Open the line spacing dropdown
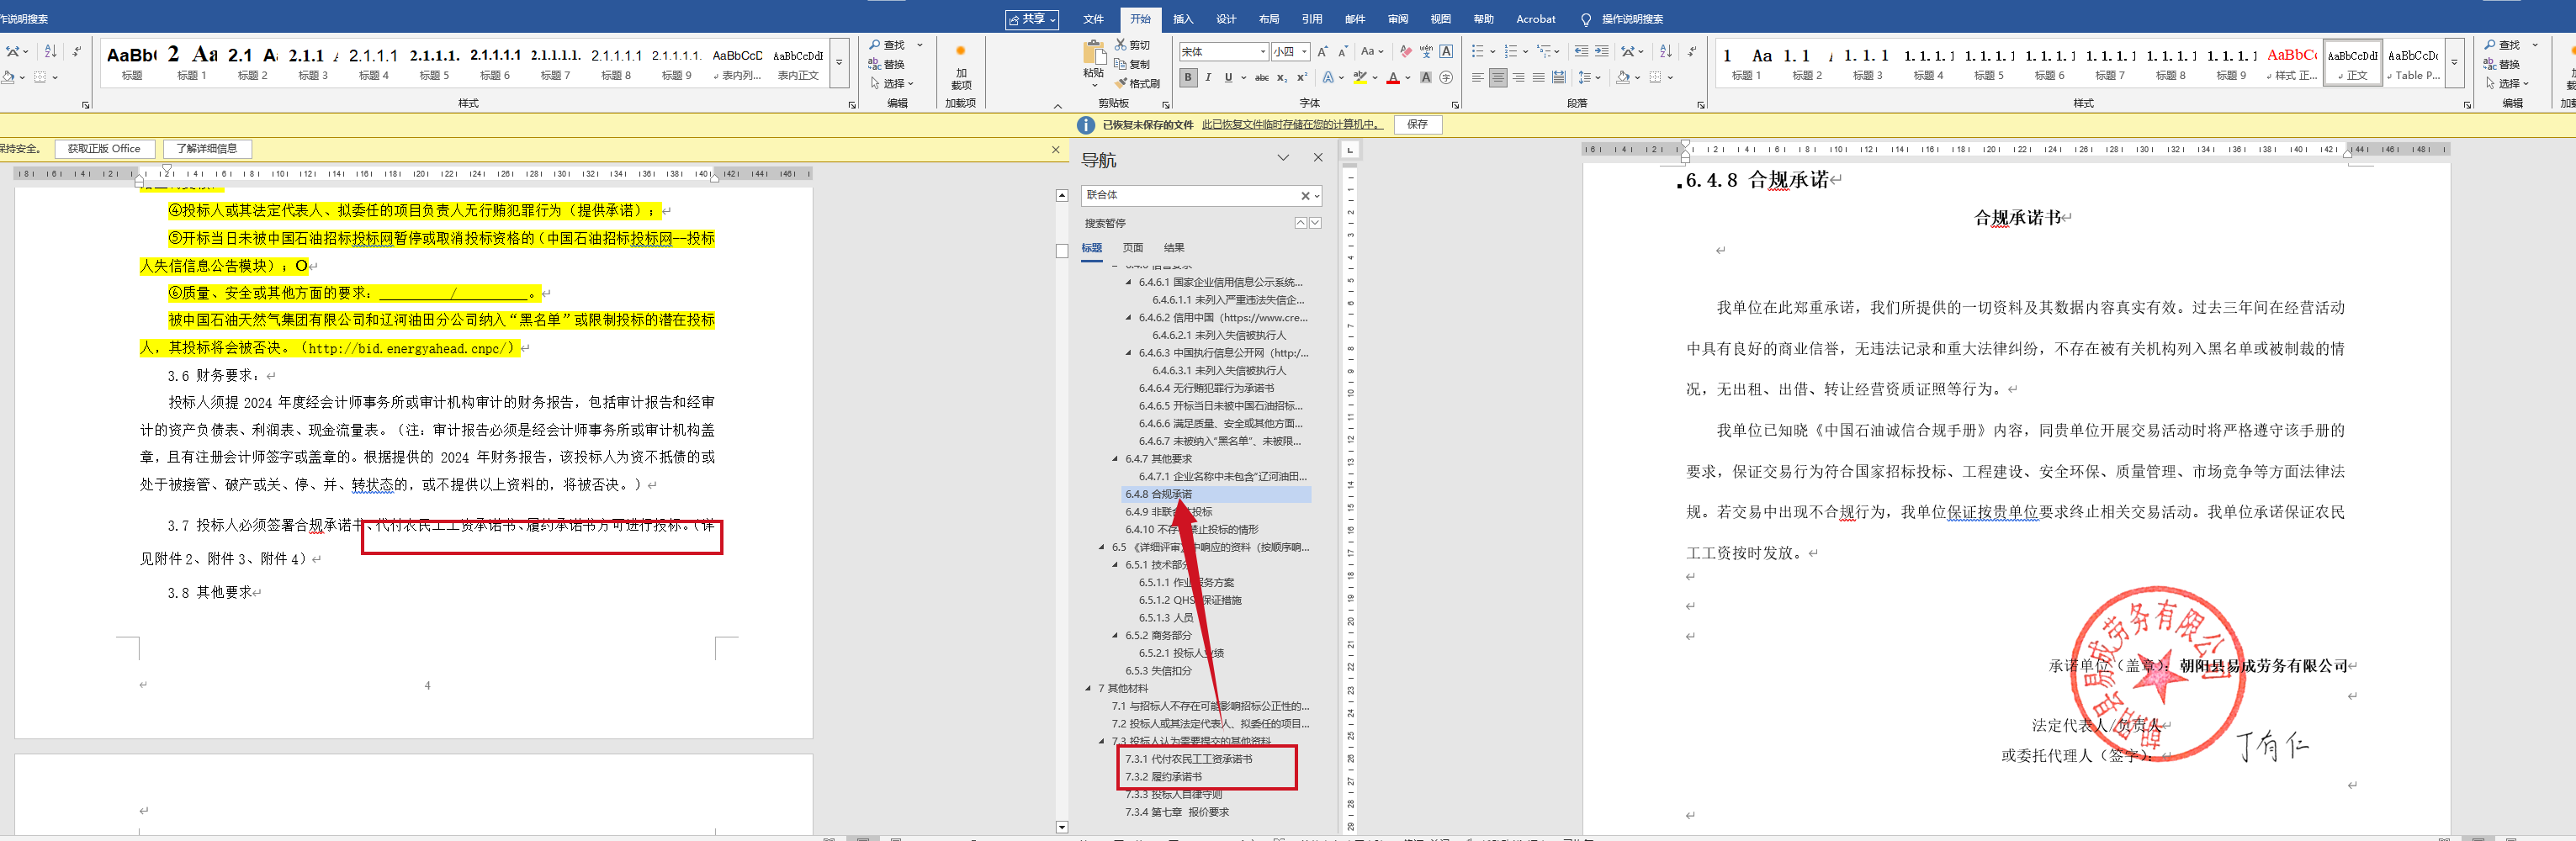This screenshot has width=2576, height=841. (1589, 77)
